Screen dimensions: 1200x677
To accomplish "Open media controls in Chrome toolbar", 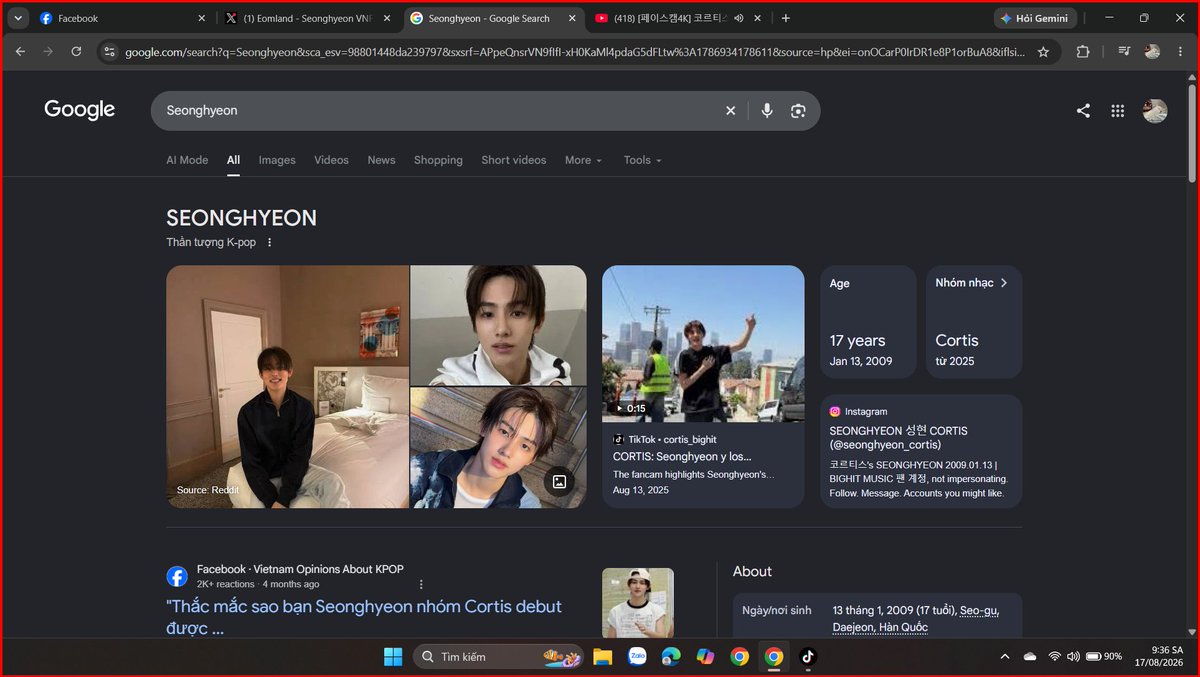I will [1124, 52].
